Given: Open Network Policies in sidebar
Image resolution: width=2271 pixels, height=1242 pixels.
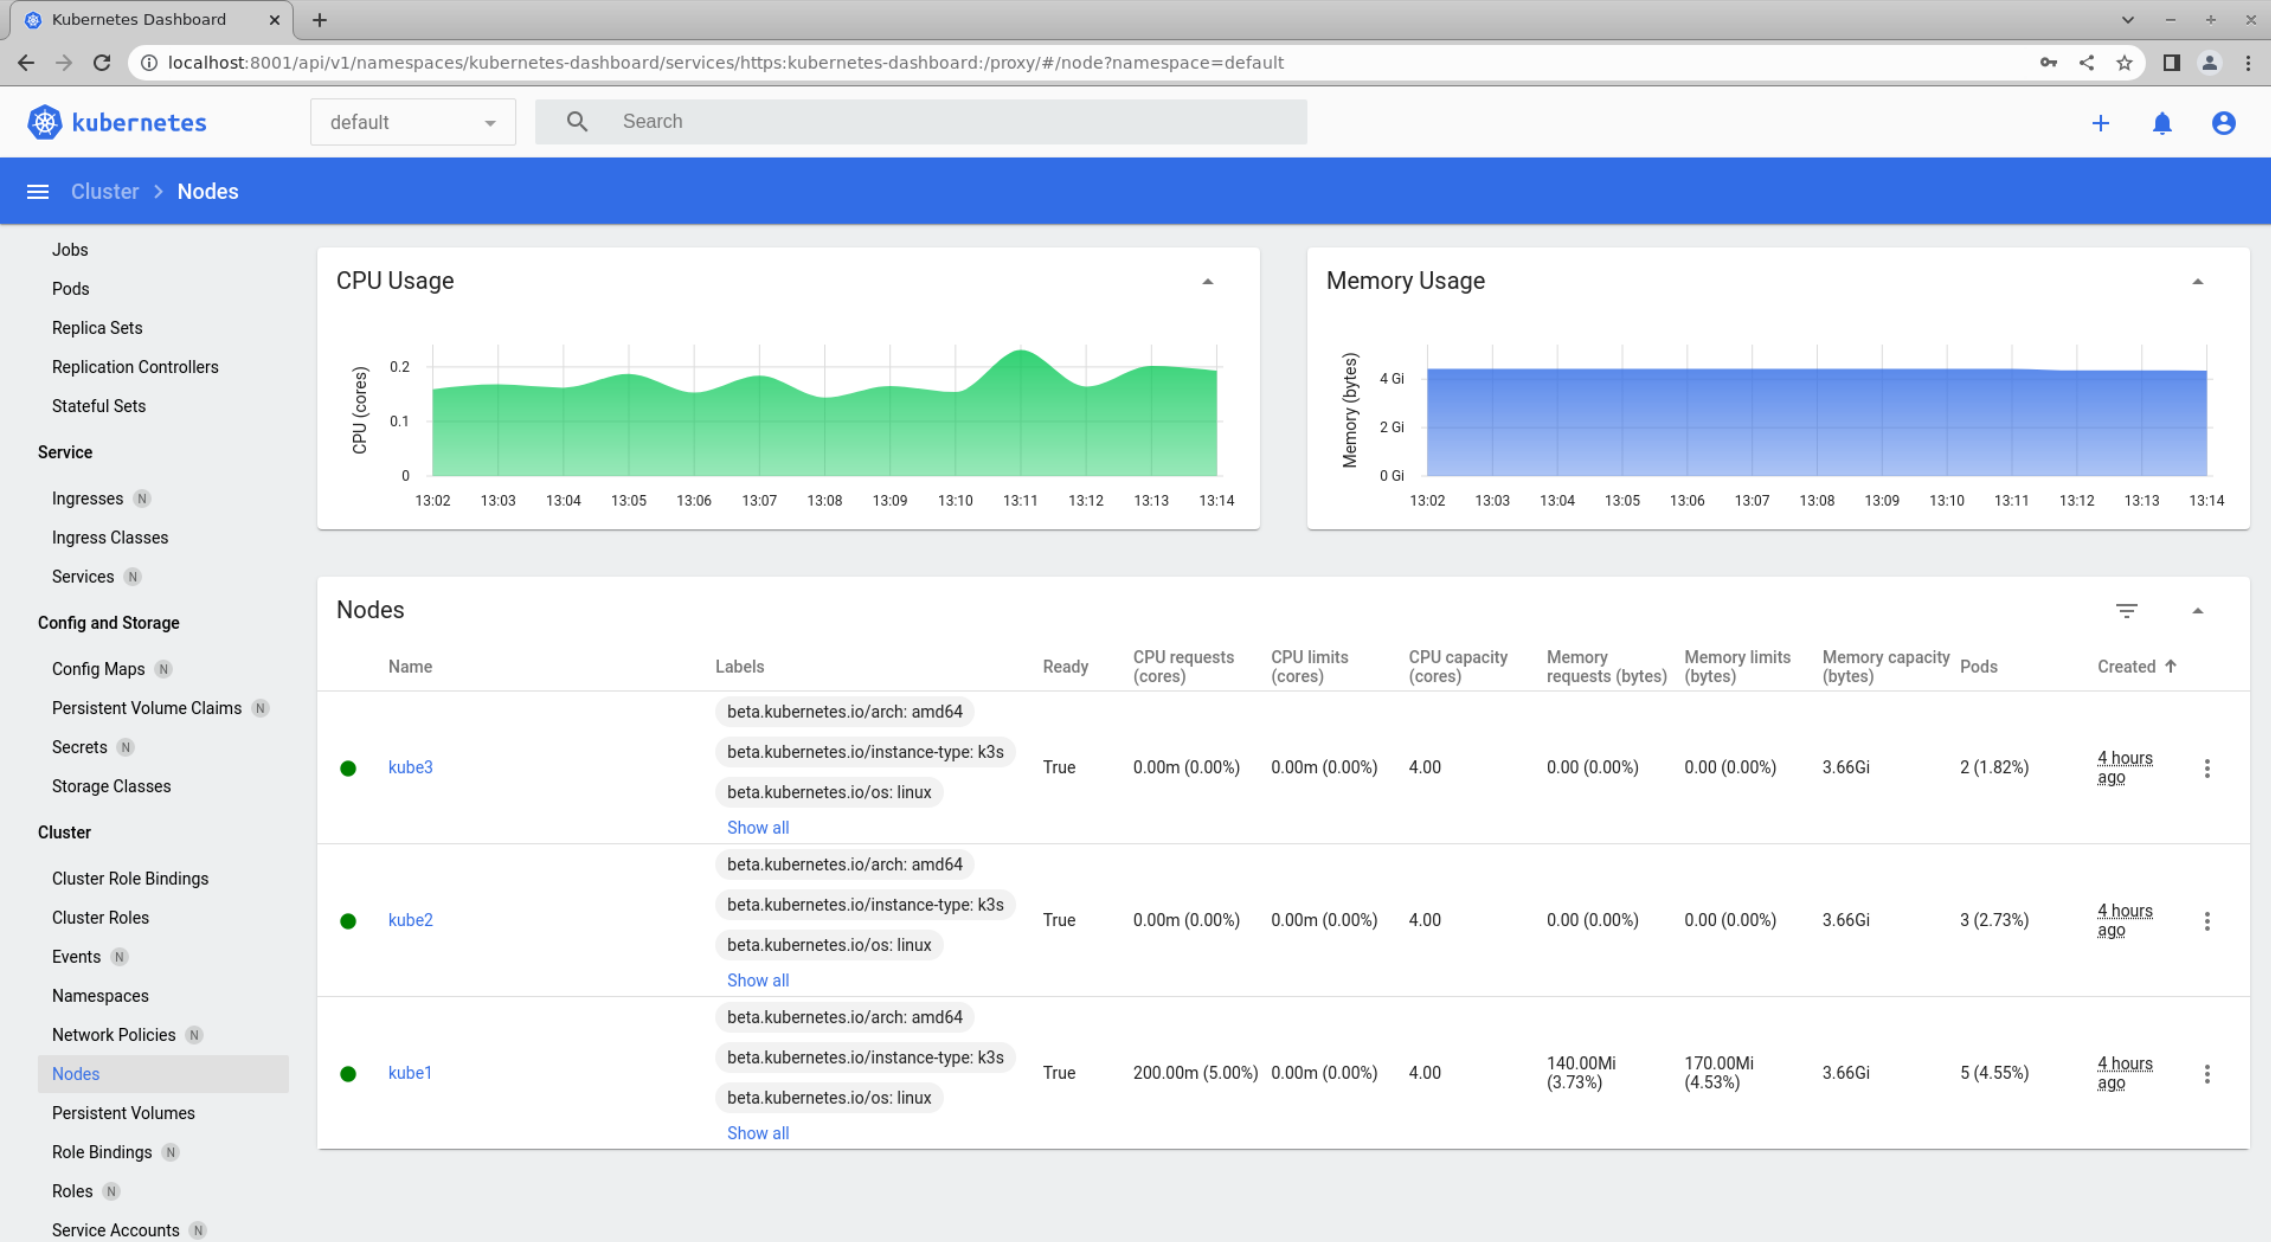Looking at the screenshot, I should click(x=113, y=1034).
